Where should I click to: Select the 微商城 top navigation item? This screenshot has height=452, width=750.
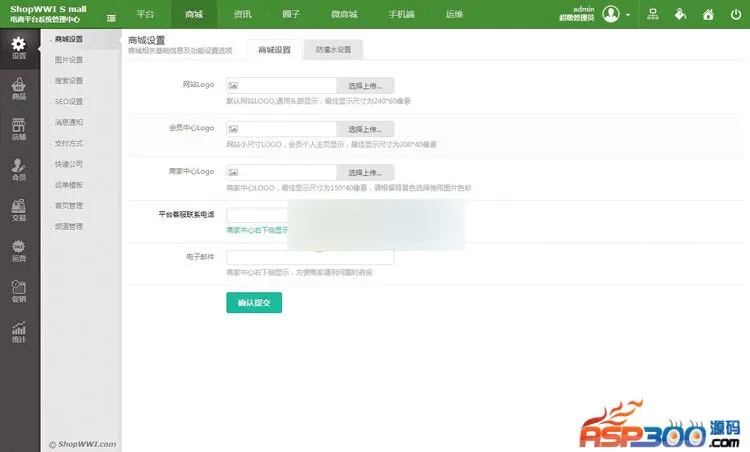click(346, 14)
